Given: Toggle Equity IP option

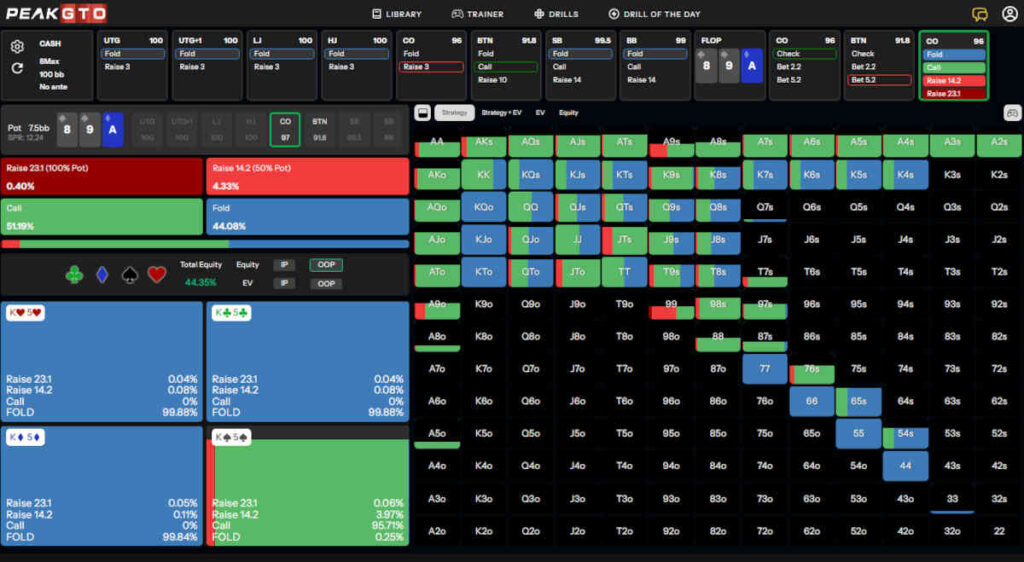Looking at the screenshot, I should (x=284, y=265).
